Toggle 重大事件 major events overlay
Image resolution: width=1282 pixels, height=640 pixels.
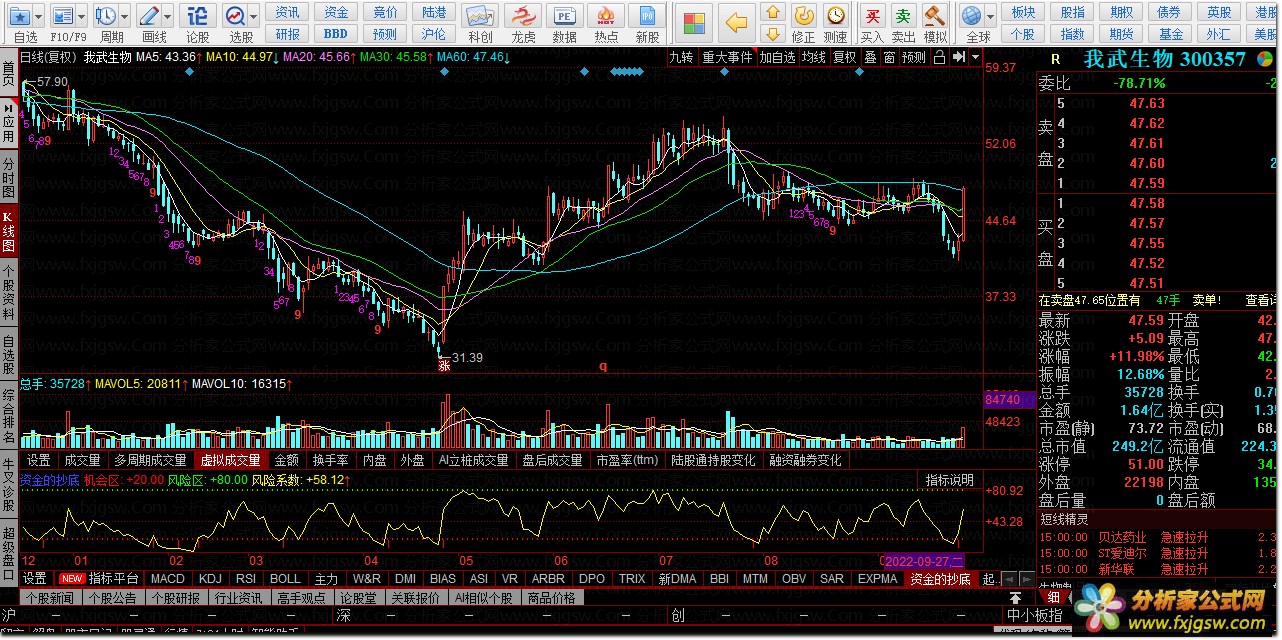coord(727,57)
